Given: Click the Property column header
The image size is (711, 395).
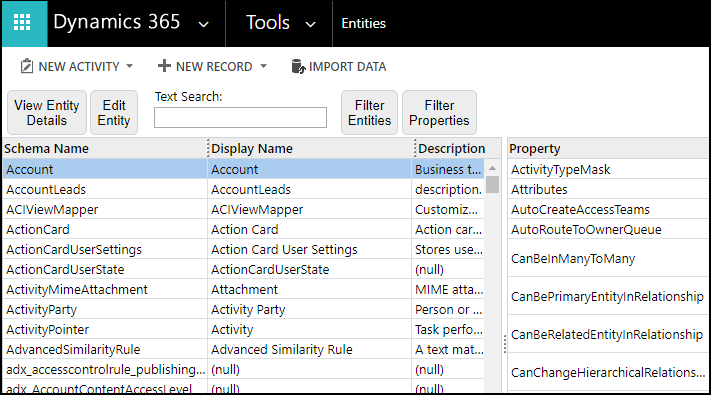Looking at the screenshot, I should point(609,148).
